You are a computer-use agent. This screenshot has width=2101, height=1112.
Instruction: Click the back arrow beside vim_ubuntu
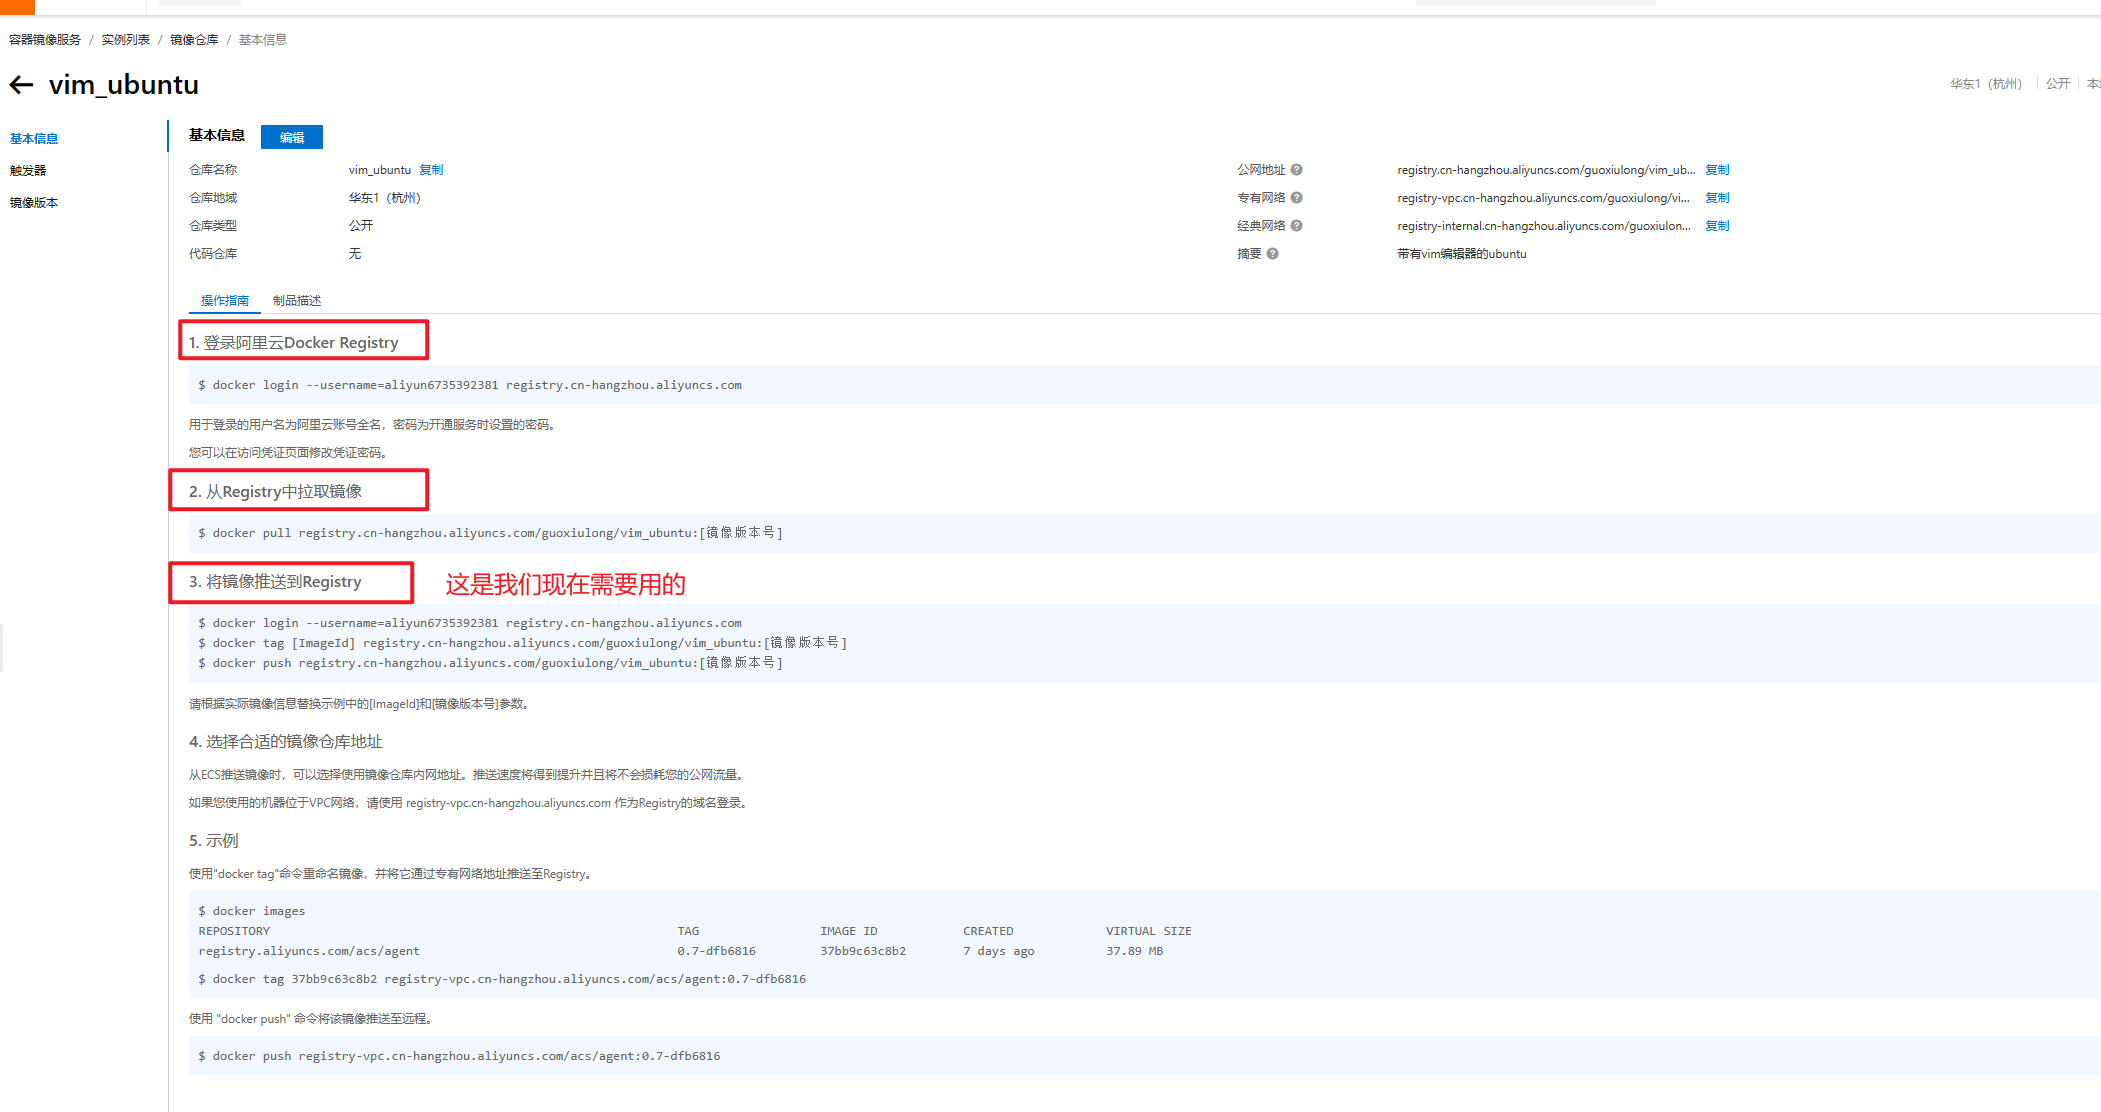pos(21,85)
